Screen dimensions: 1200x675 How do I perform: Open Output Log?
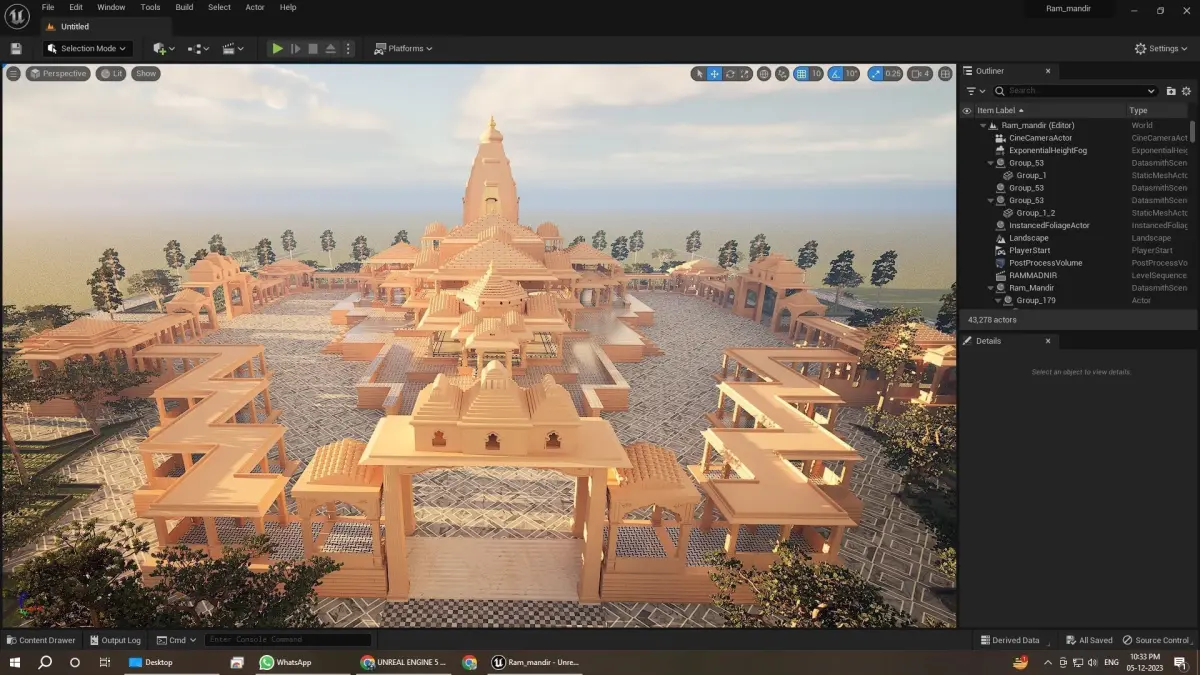point(115,640)
